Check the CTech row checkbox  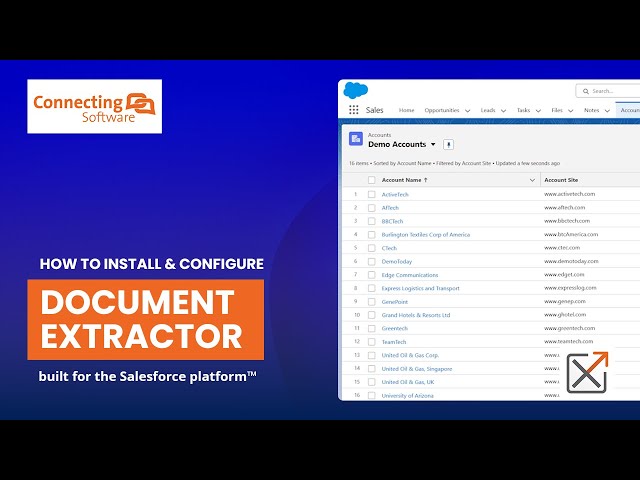371,248
